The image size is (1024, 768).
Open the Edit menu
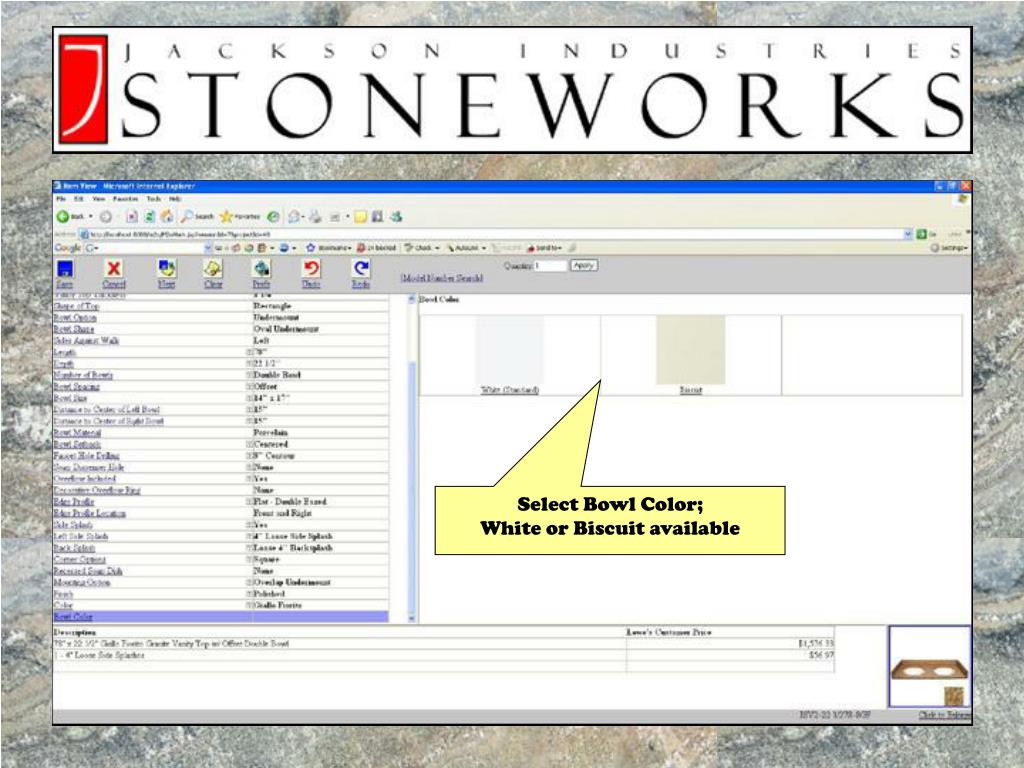[79, 199]
